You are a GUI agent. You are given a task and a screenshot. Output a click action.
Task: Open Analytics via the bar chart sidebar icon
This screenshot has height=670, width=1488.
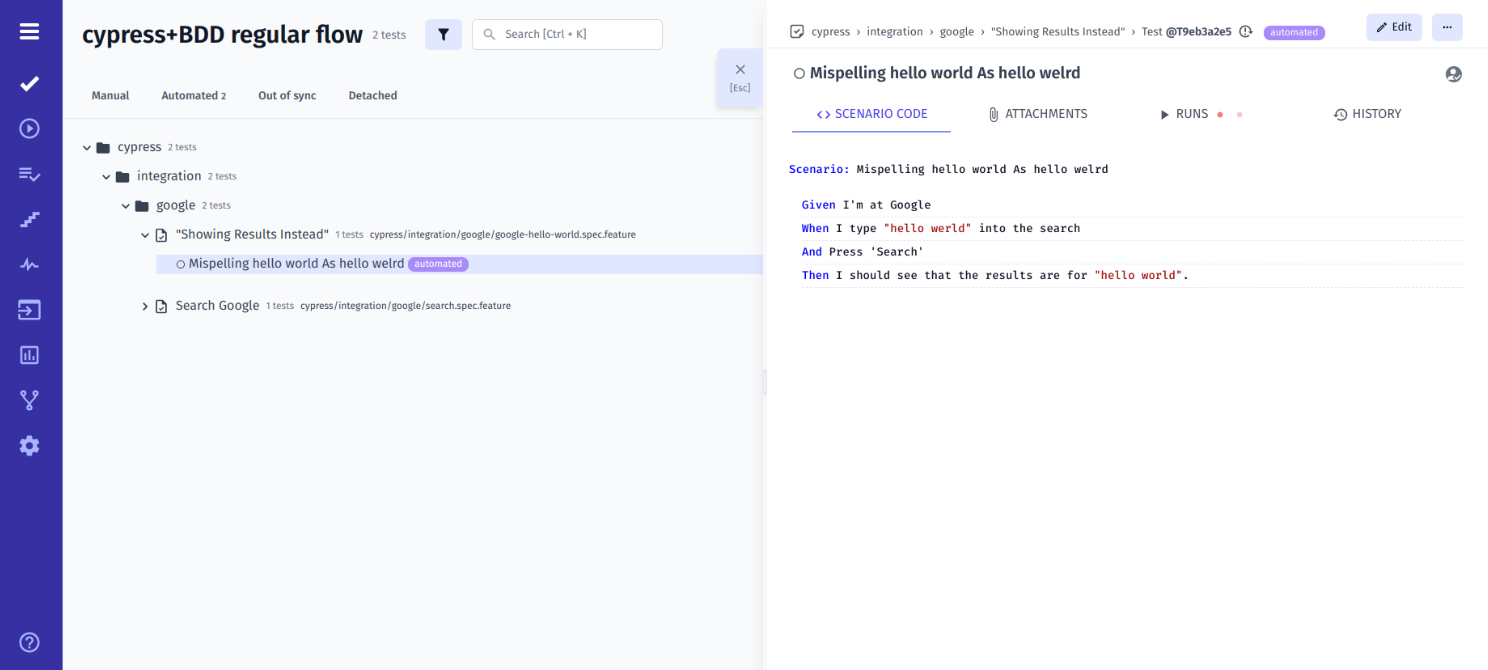(x=29, y=354)
